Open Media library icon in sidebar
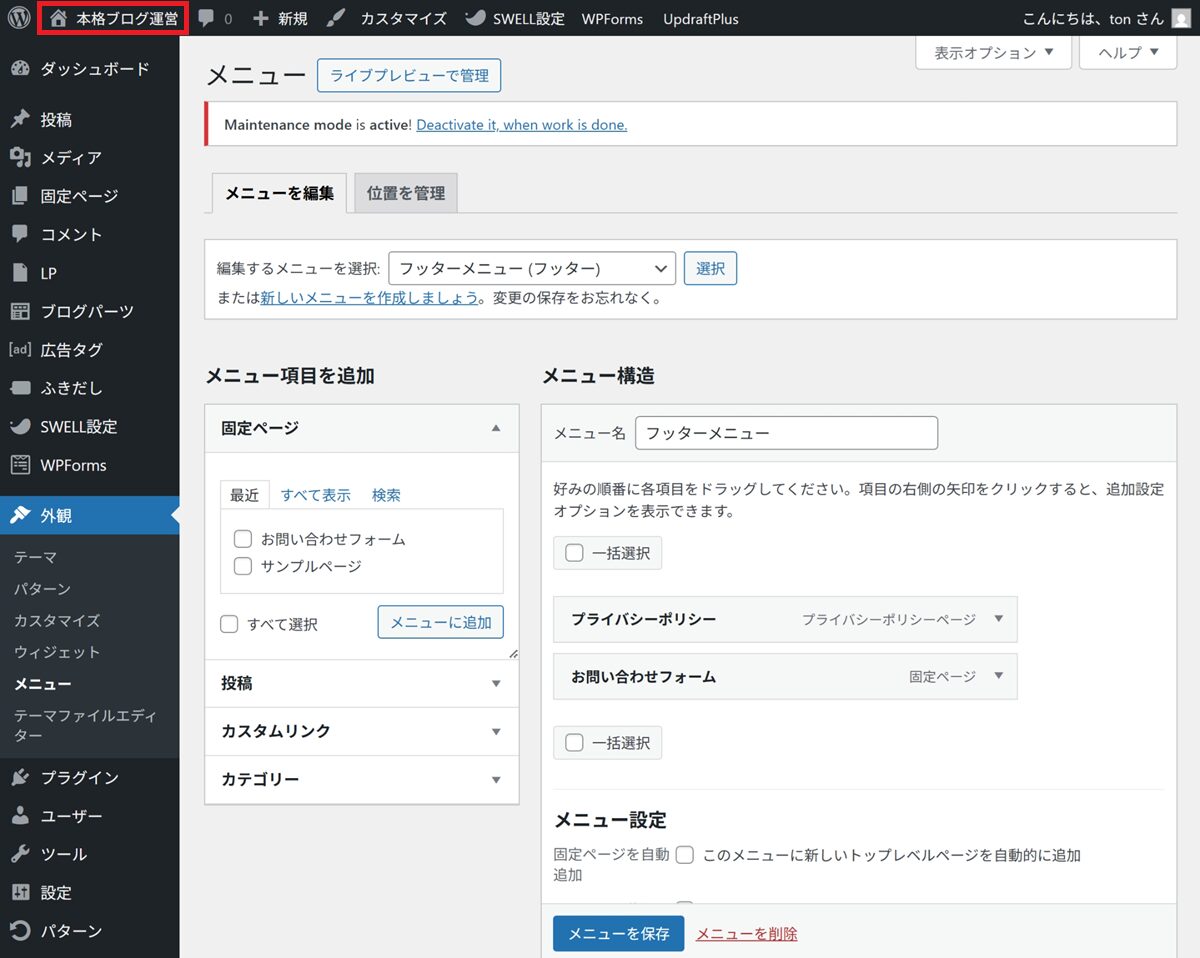 pyautogui.click(x=20, y=158)
